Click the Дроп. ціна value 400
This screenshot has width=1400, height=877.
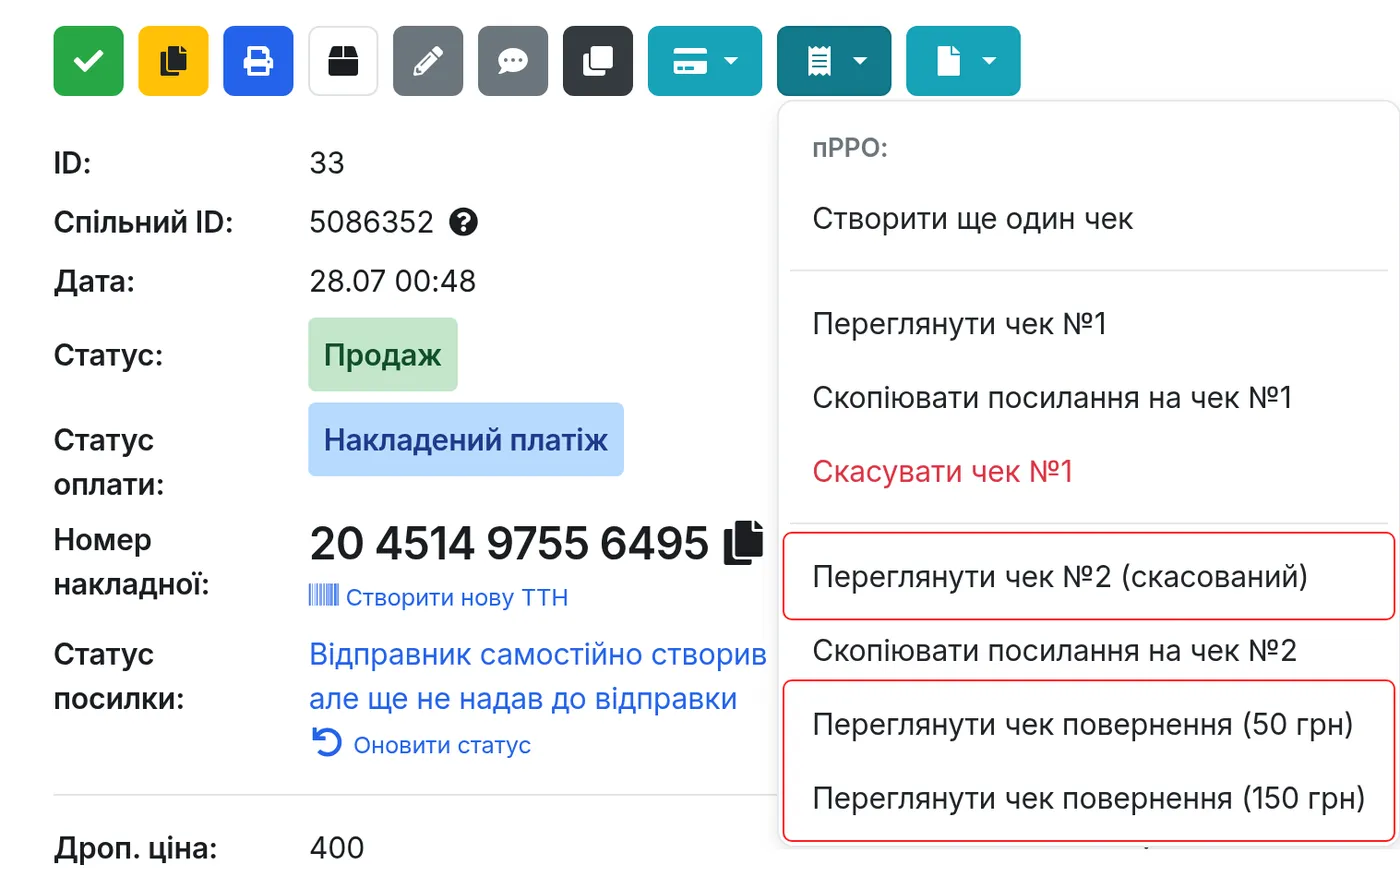[x=337, y=848]
